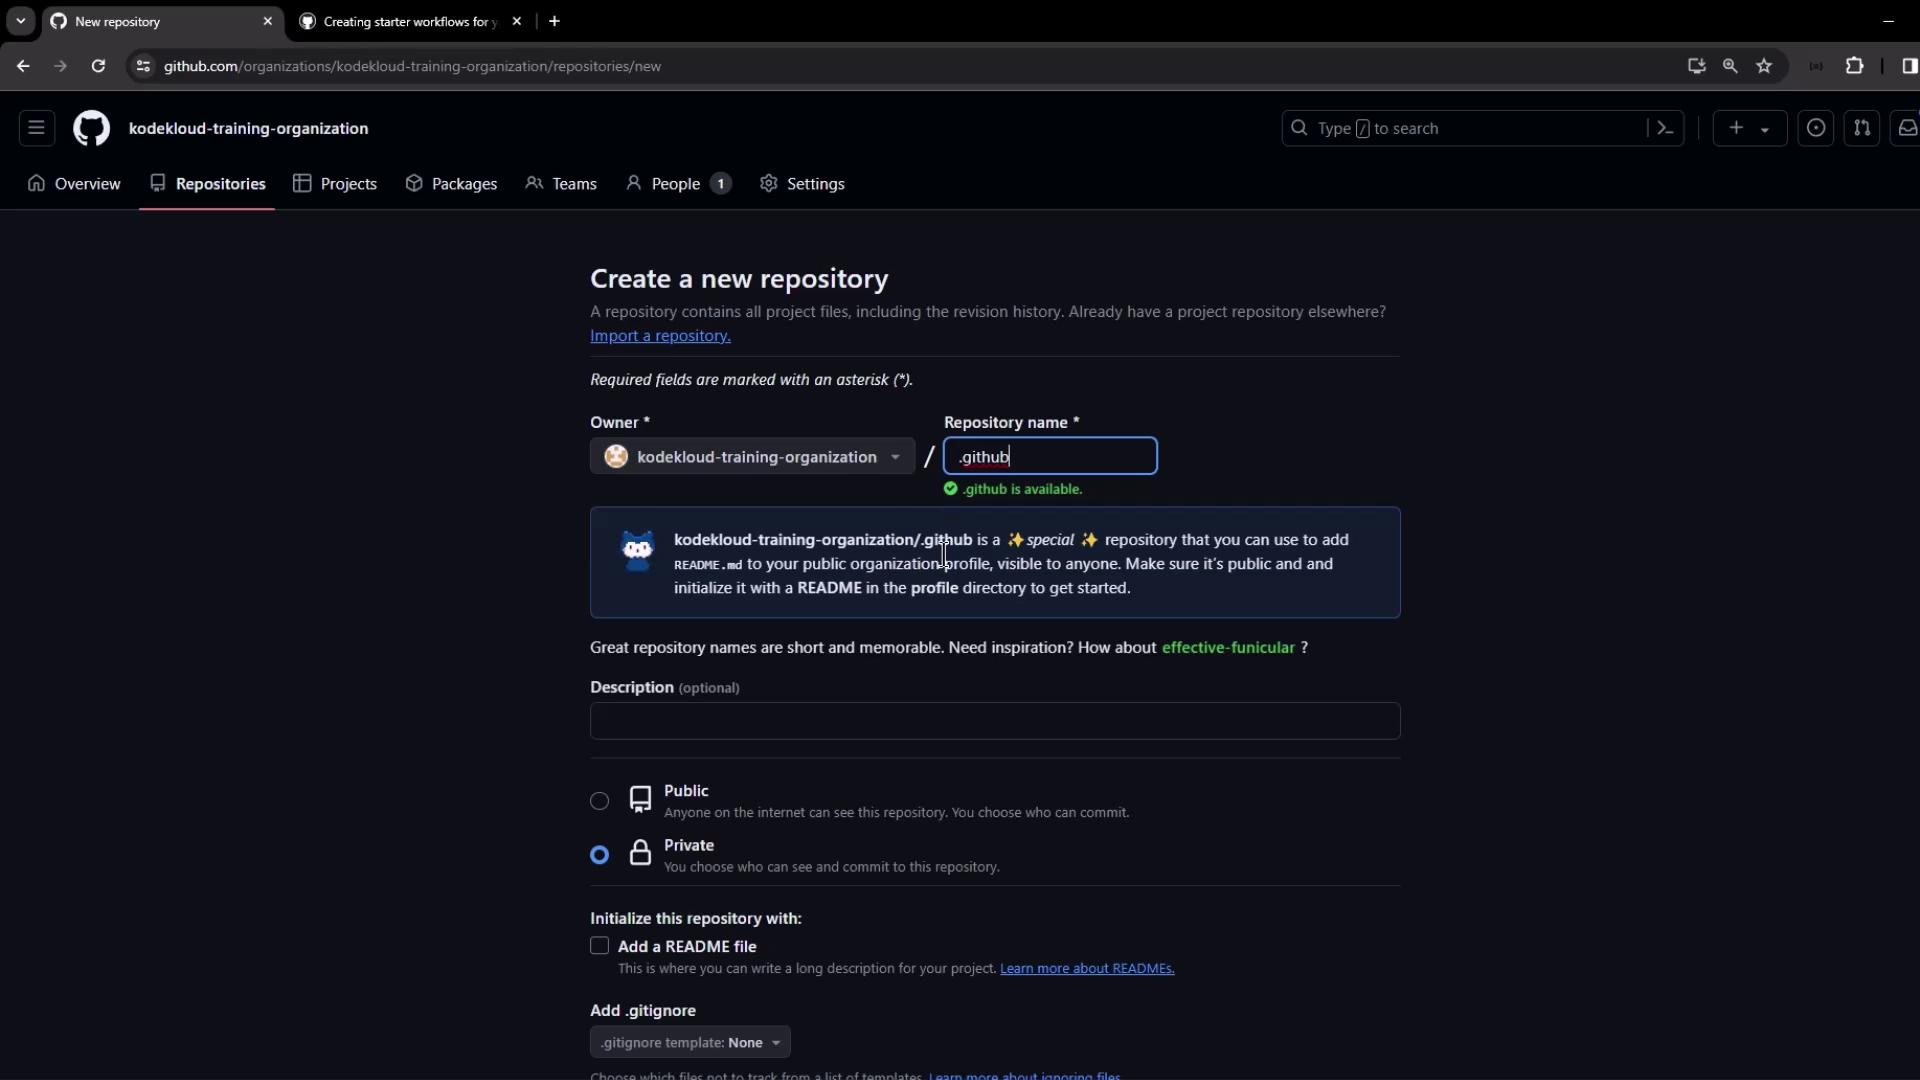Click the GitHub Octocat logo
Viewport: 1920px width, 1080px height.
[x=91, y=128]
